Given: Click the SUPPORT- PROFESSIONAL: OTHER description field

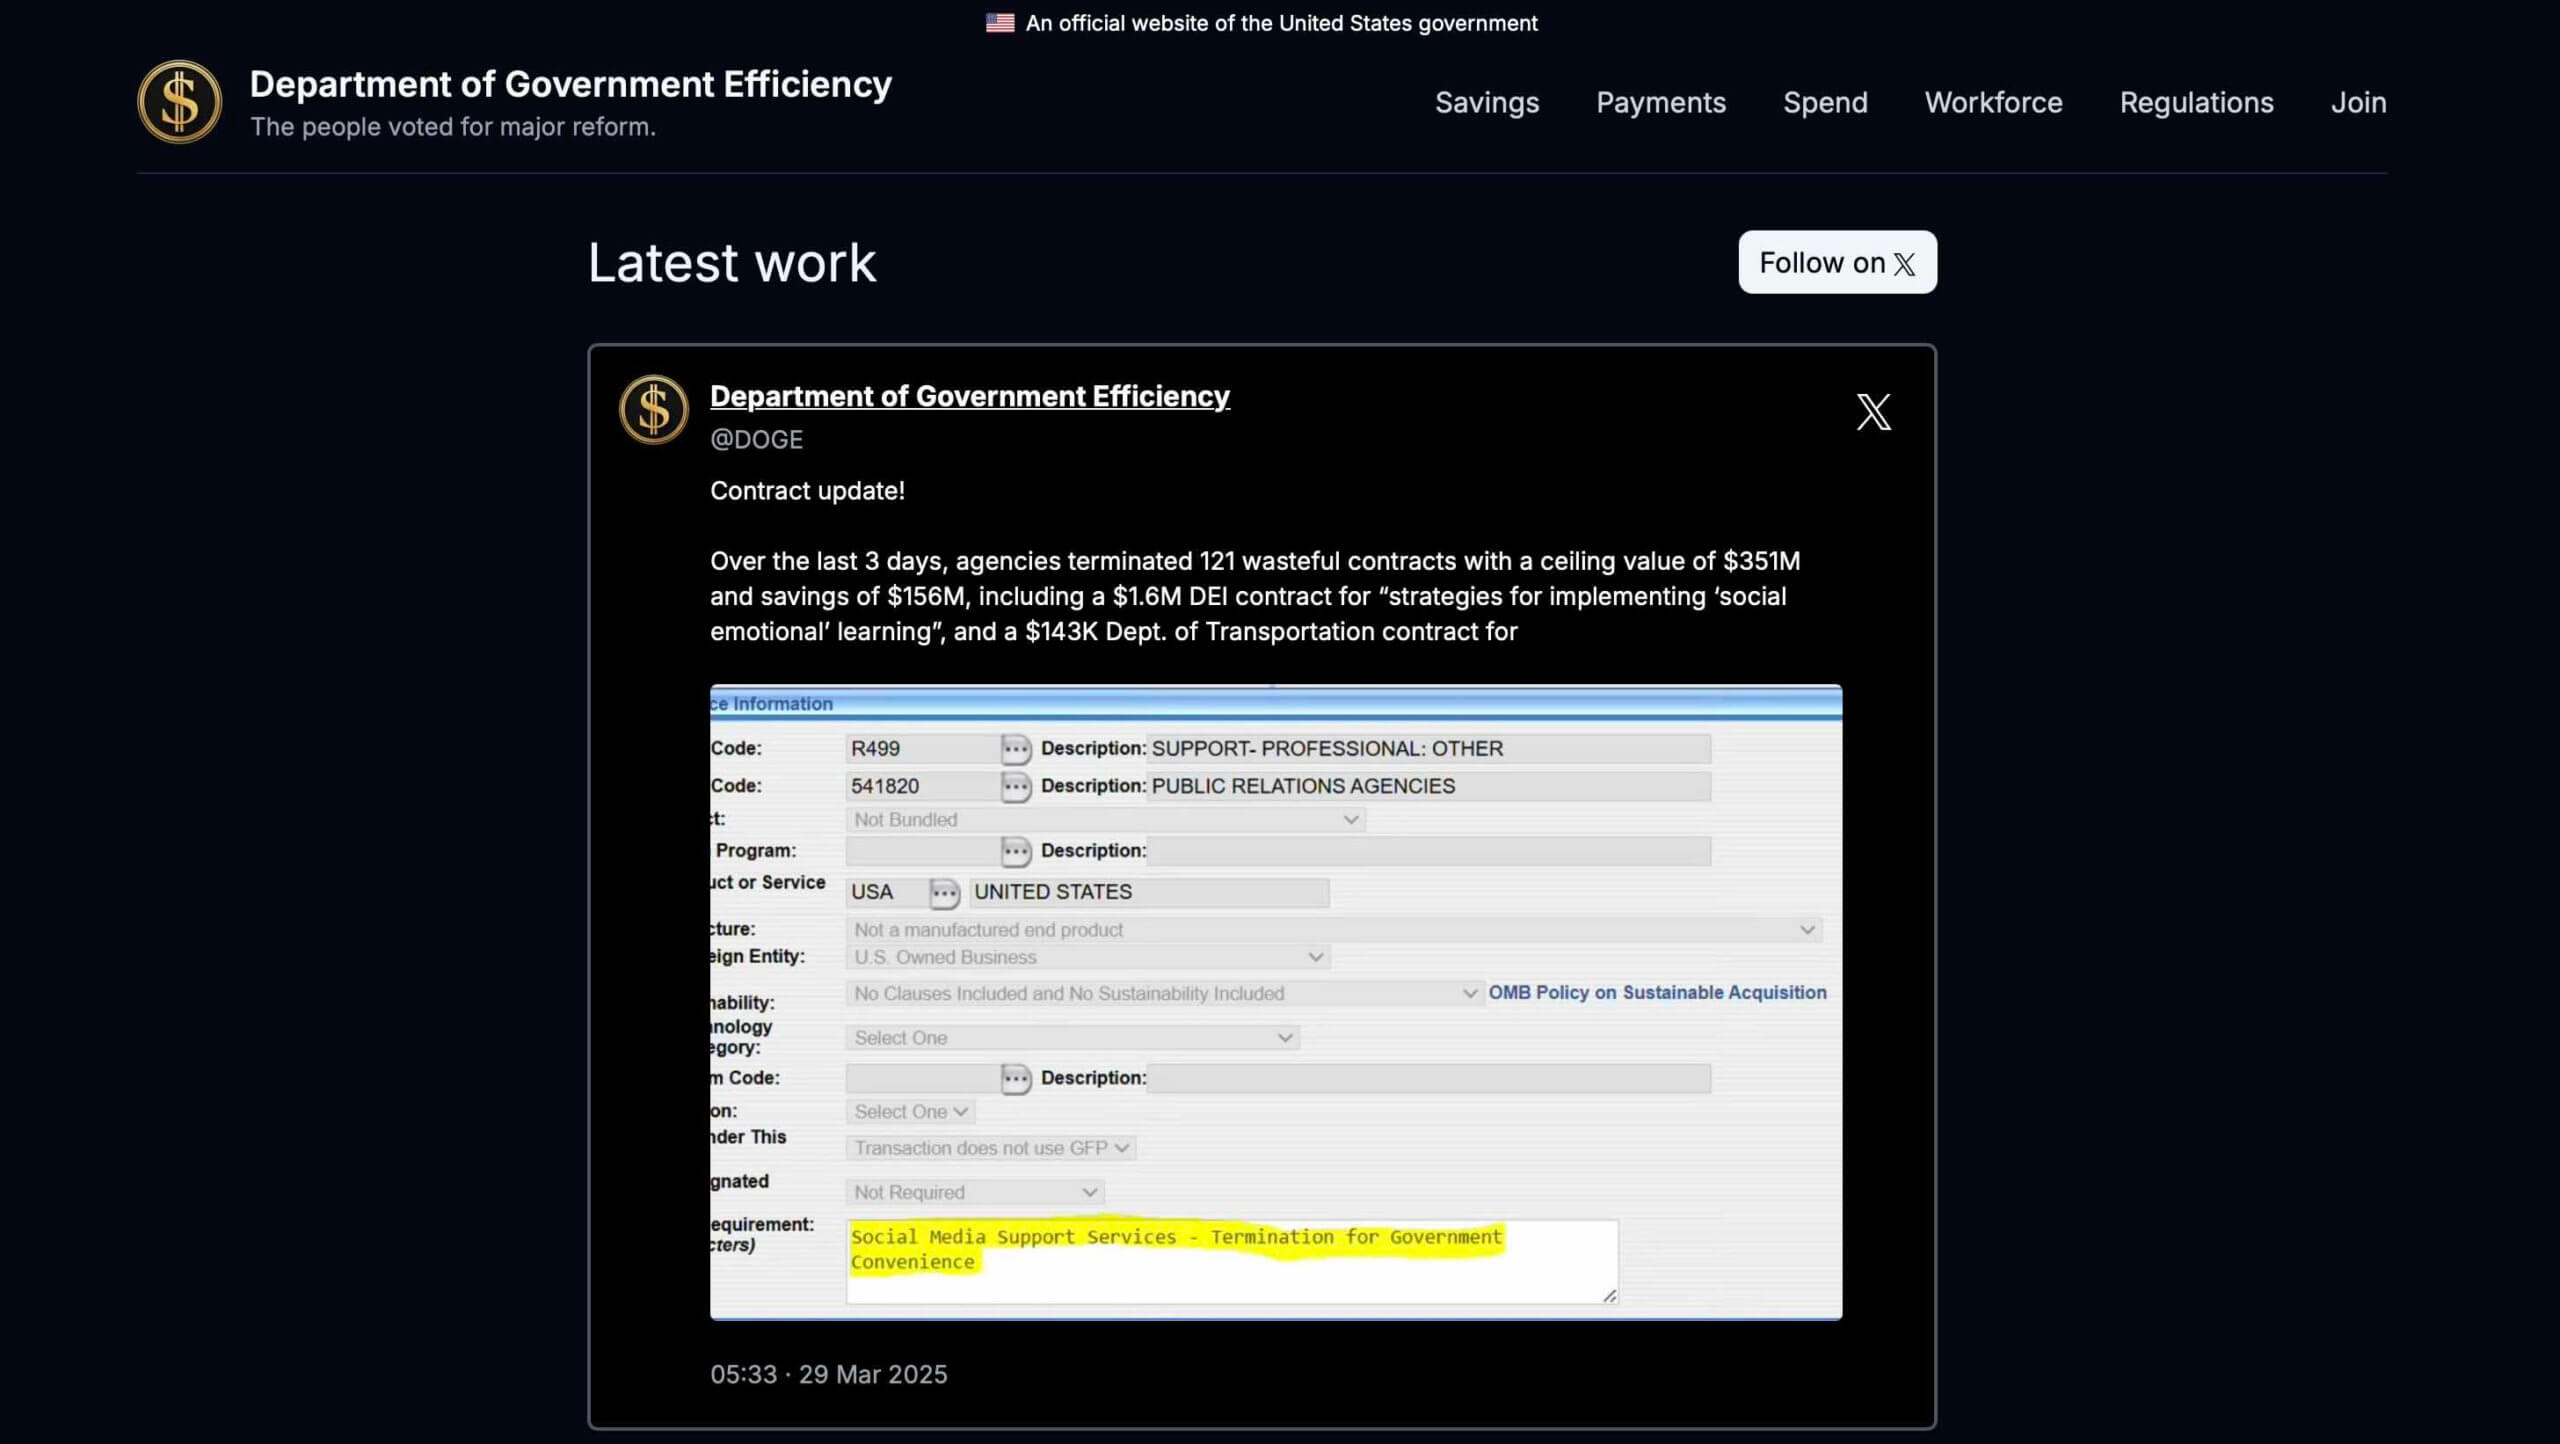Looking at the screenshot, I should tap(1429, 748).
